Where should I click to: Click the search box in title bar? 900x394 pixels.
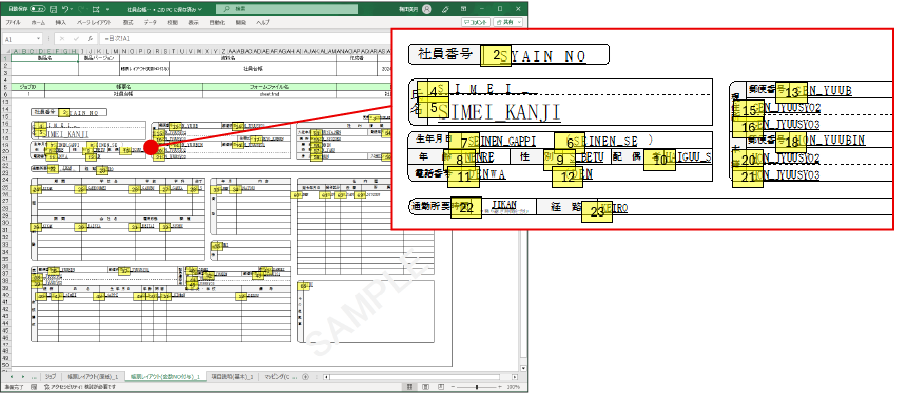[x=288, y=9]
